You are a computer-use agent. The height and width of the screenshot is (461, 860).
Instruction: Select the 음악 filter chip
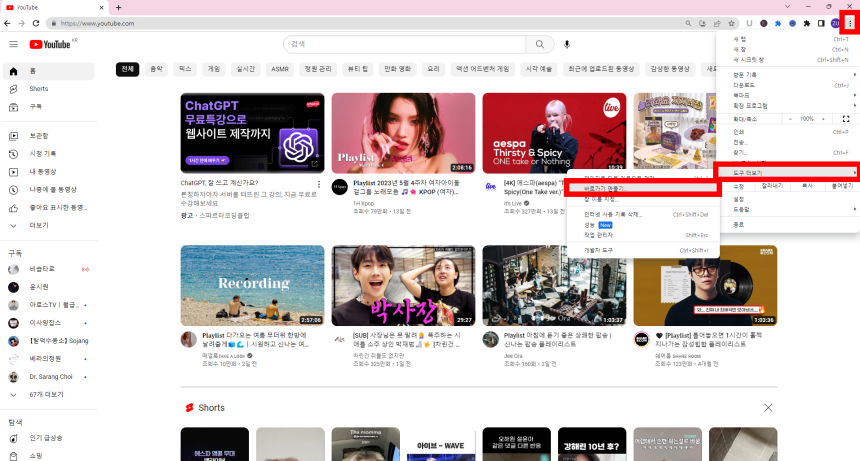coord(156,69)
